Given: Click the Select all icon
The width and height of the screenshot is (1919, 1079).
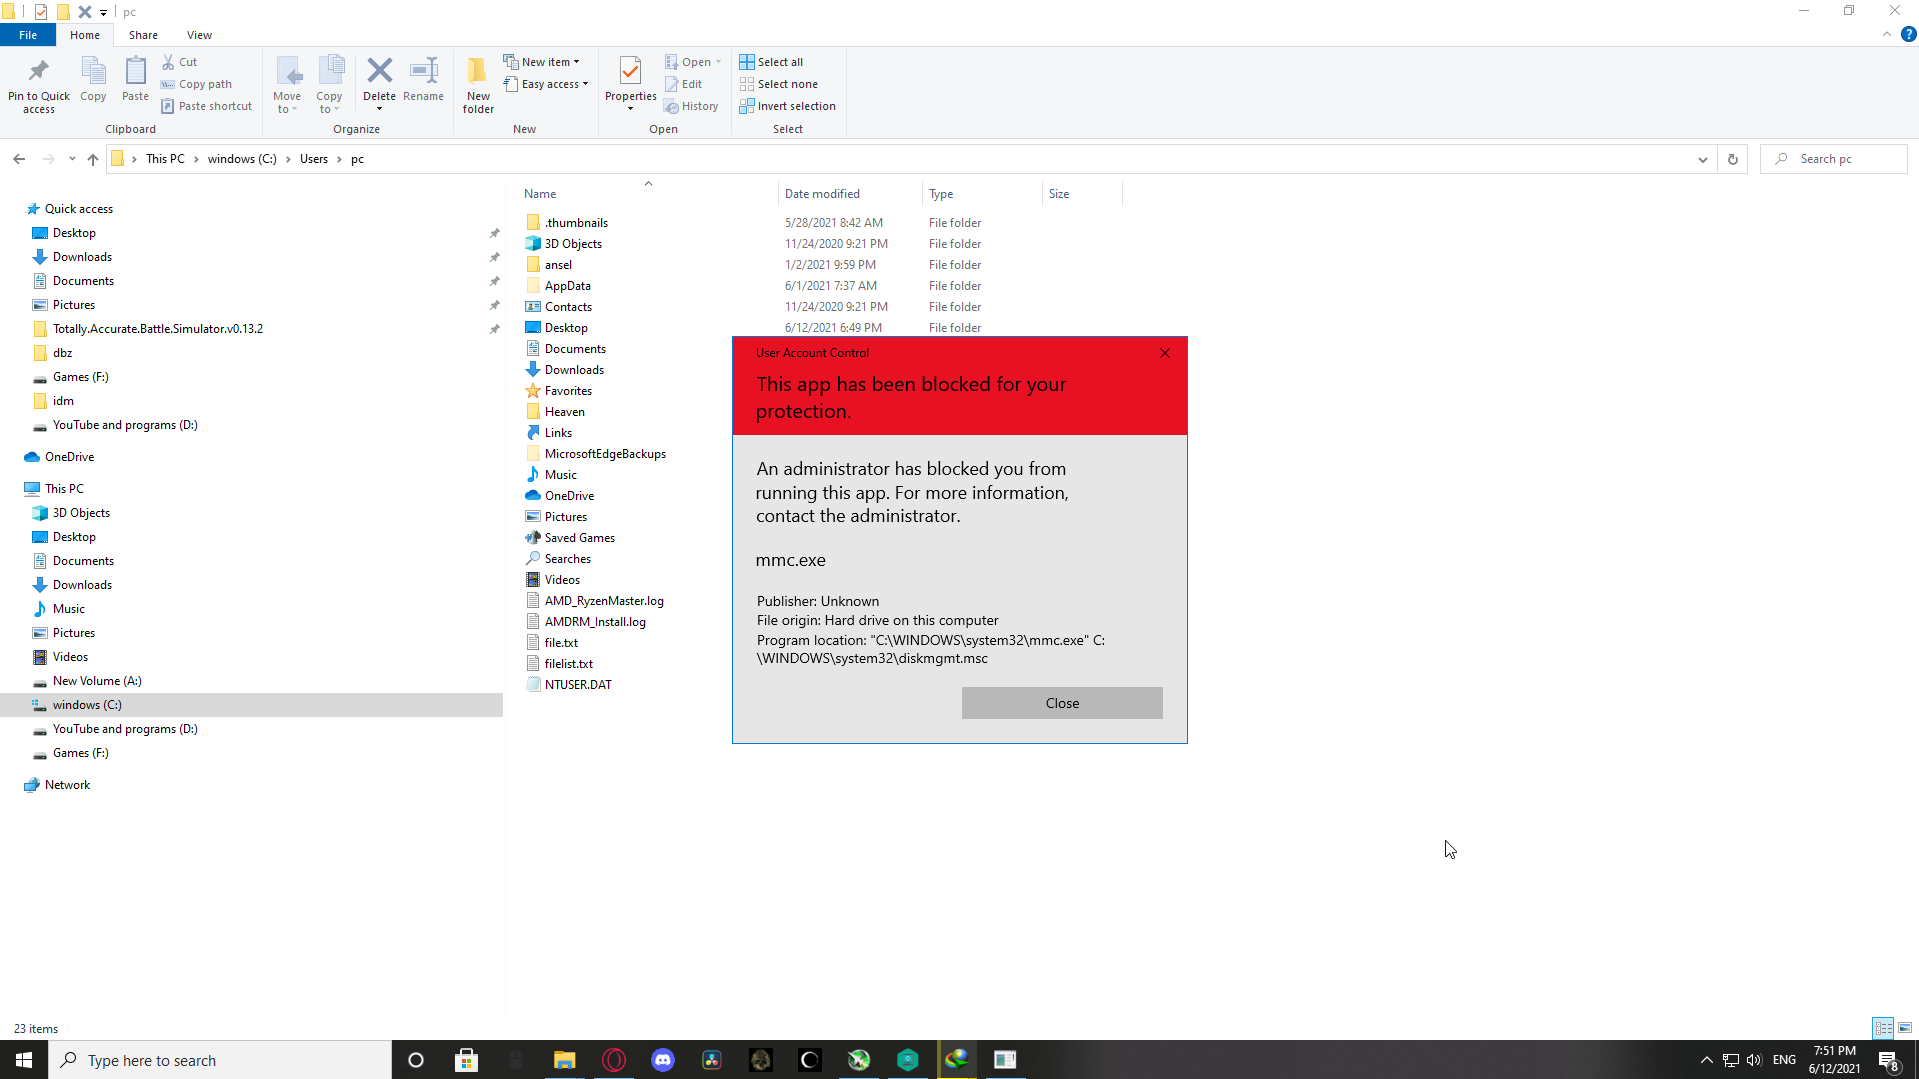Looking at the screenshot, I should pyautogui.click(x=747, y=62).
